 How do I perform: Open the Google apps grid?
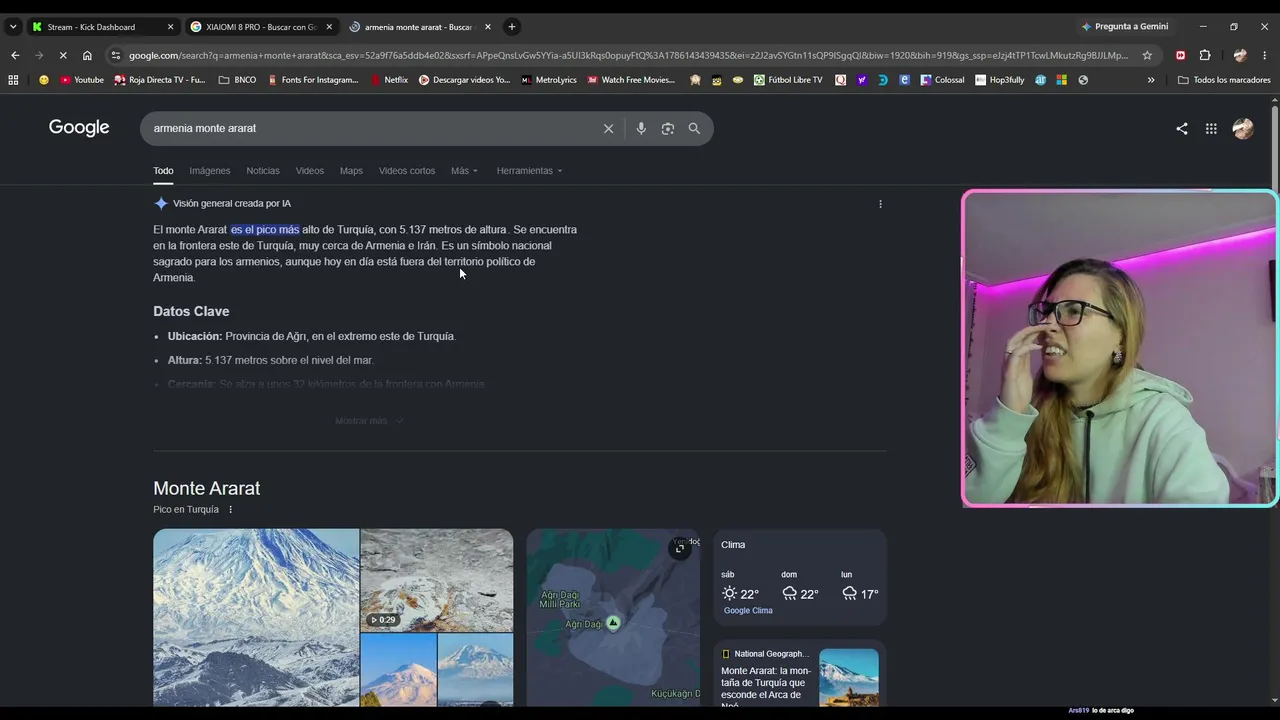1211,128
